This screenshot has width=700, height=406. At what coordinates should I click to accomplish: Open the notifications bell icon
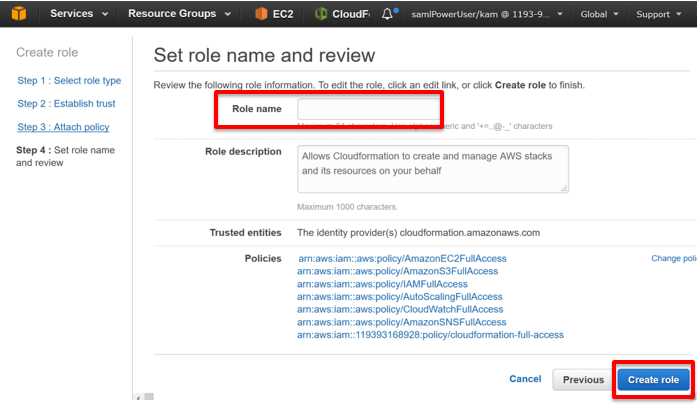388,14
